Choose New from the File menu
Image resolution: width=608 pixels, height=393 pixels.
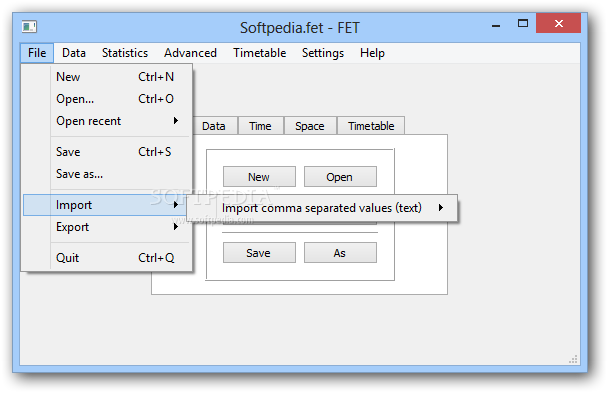[107, 77]
